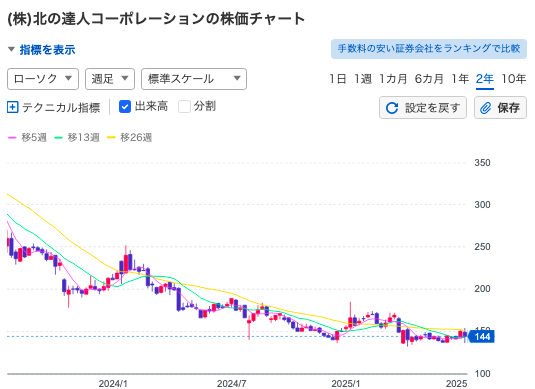Viewport: 535px width, 389px height.
Task: Click the plus icon beside テクニカル指標
Action: tap(13, 107)
